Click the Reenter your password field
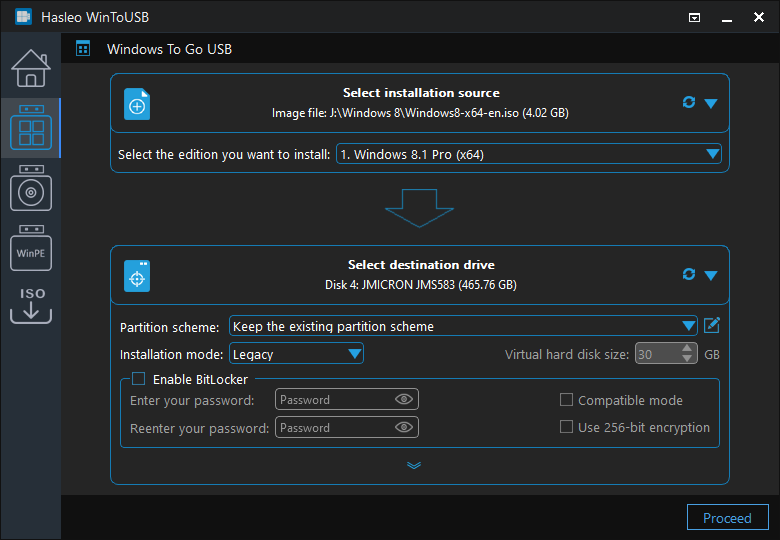 (347, 427)
